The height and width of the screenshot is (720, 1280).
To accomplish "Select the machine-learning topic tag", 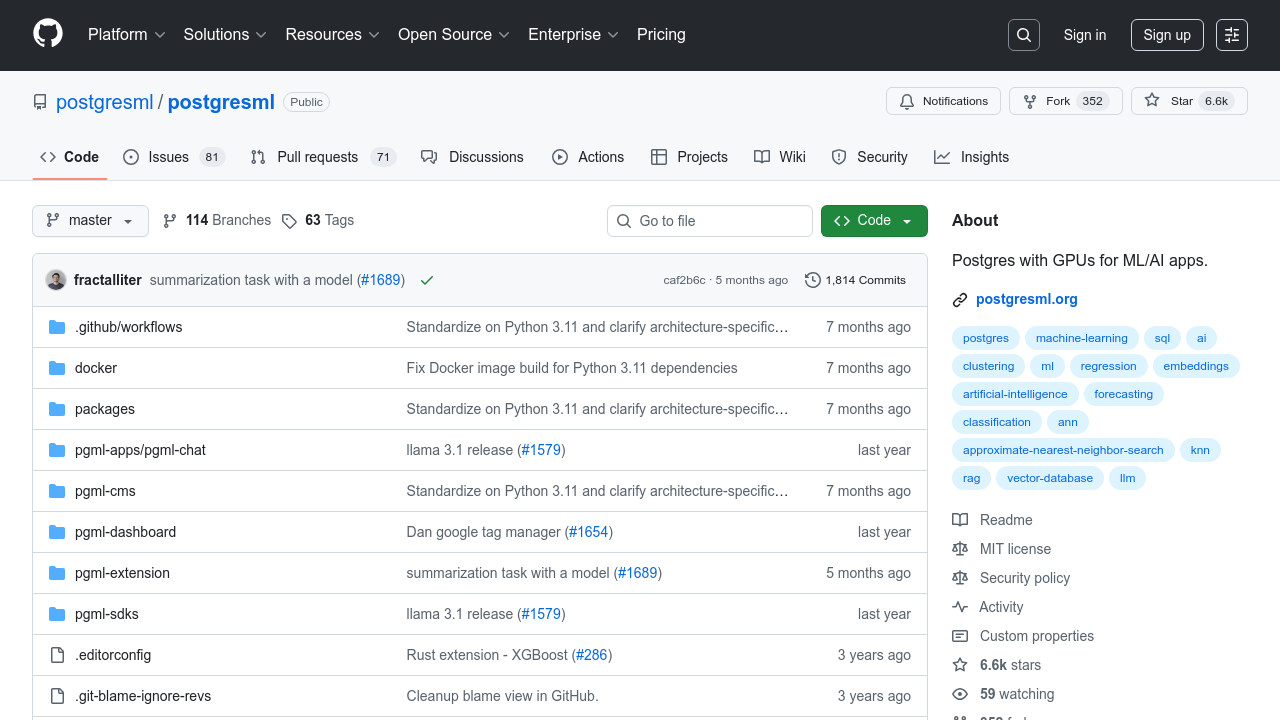I will (x=1081, y=338).
